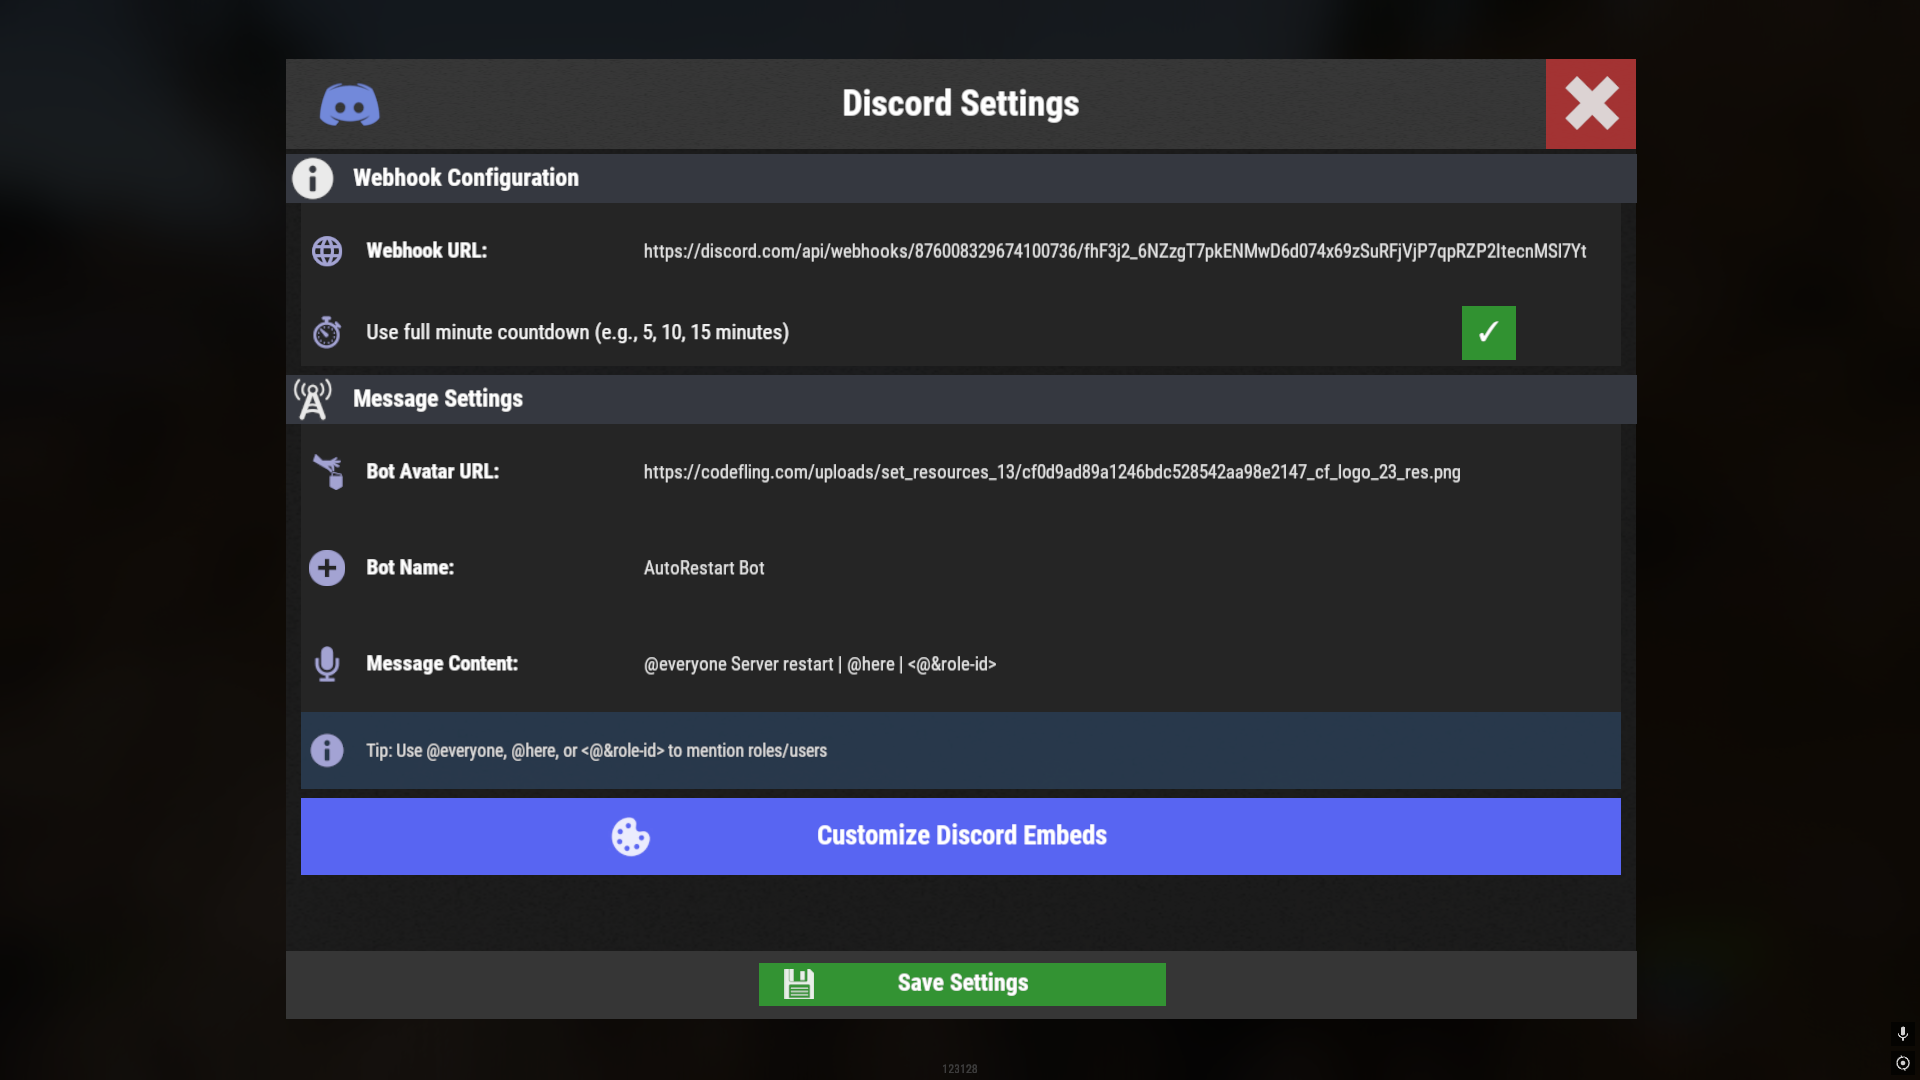The image size is (1920, 1080).
Task: Click the tip info icon
Action: [327, 750]
